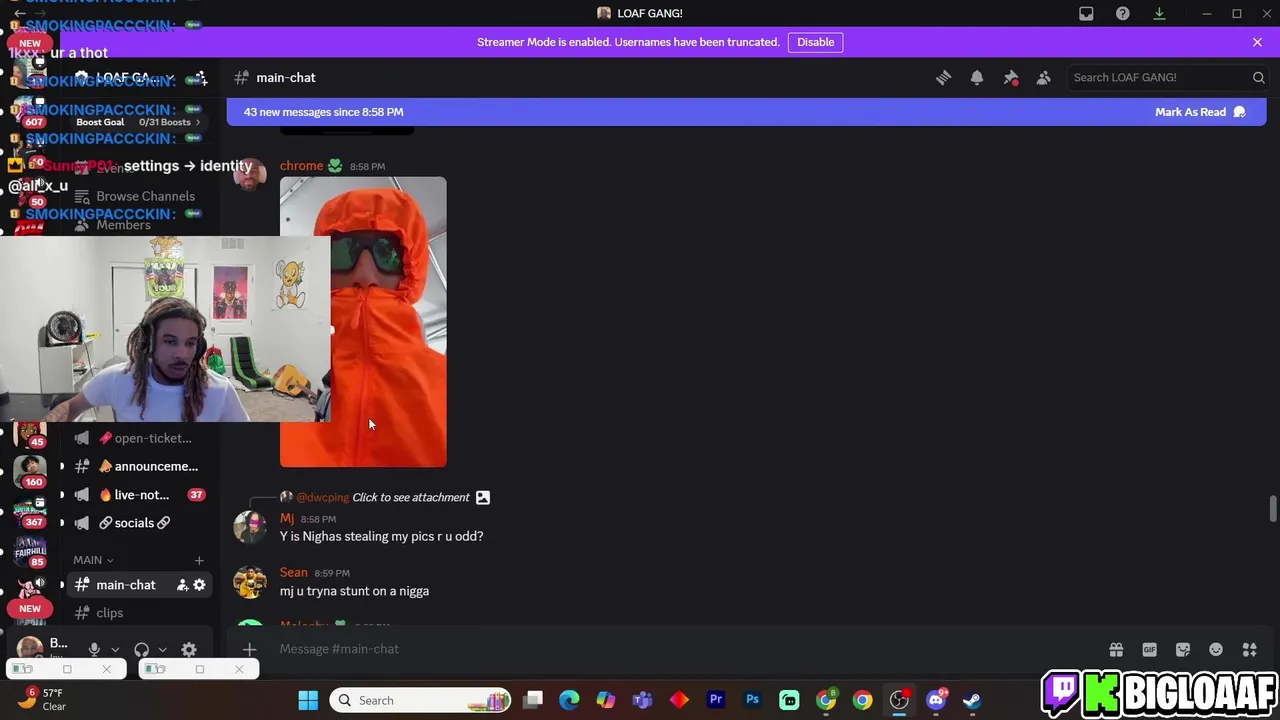
Task: Click the @dwcping reply mention
Action: pos(322,497)
